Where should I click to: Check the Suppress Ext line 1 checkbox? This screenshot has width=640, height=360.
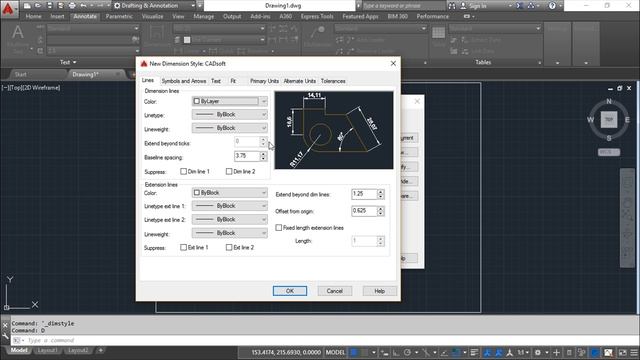[183, 247]
